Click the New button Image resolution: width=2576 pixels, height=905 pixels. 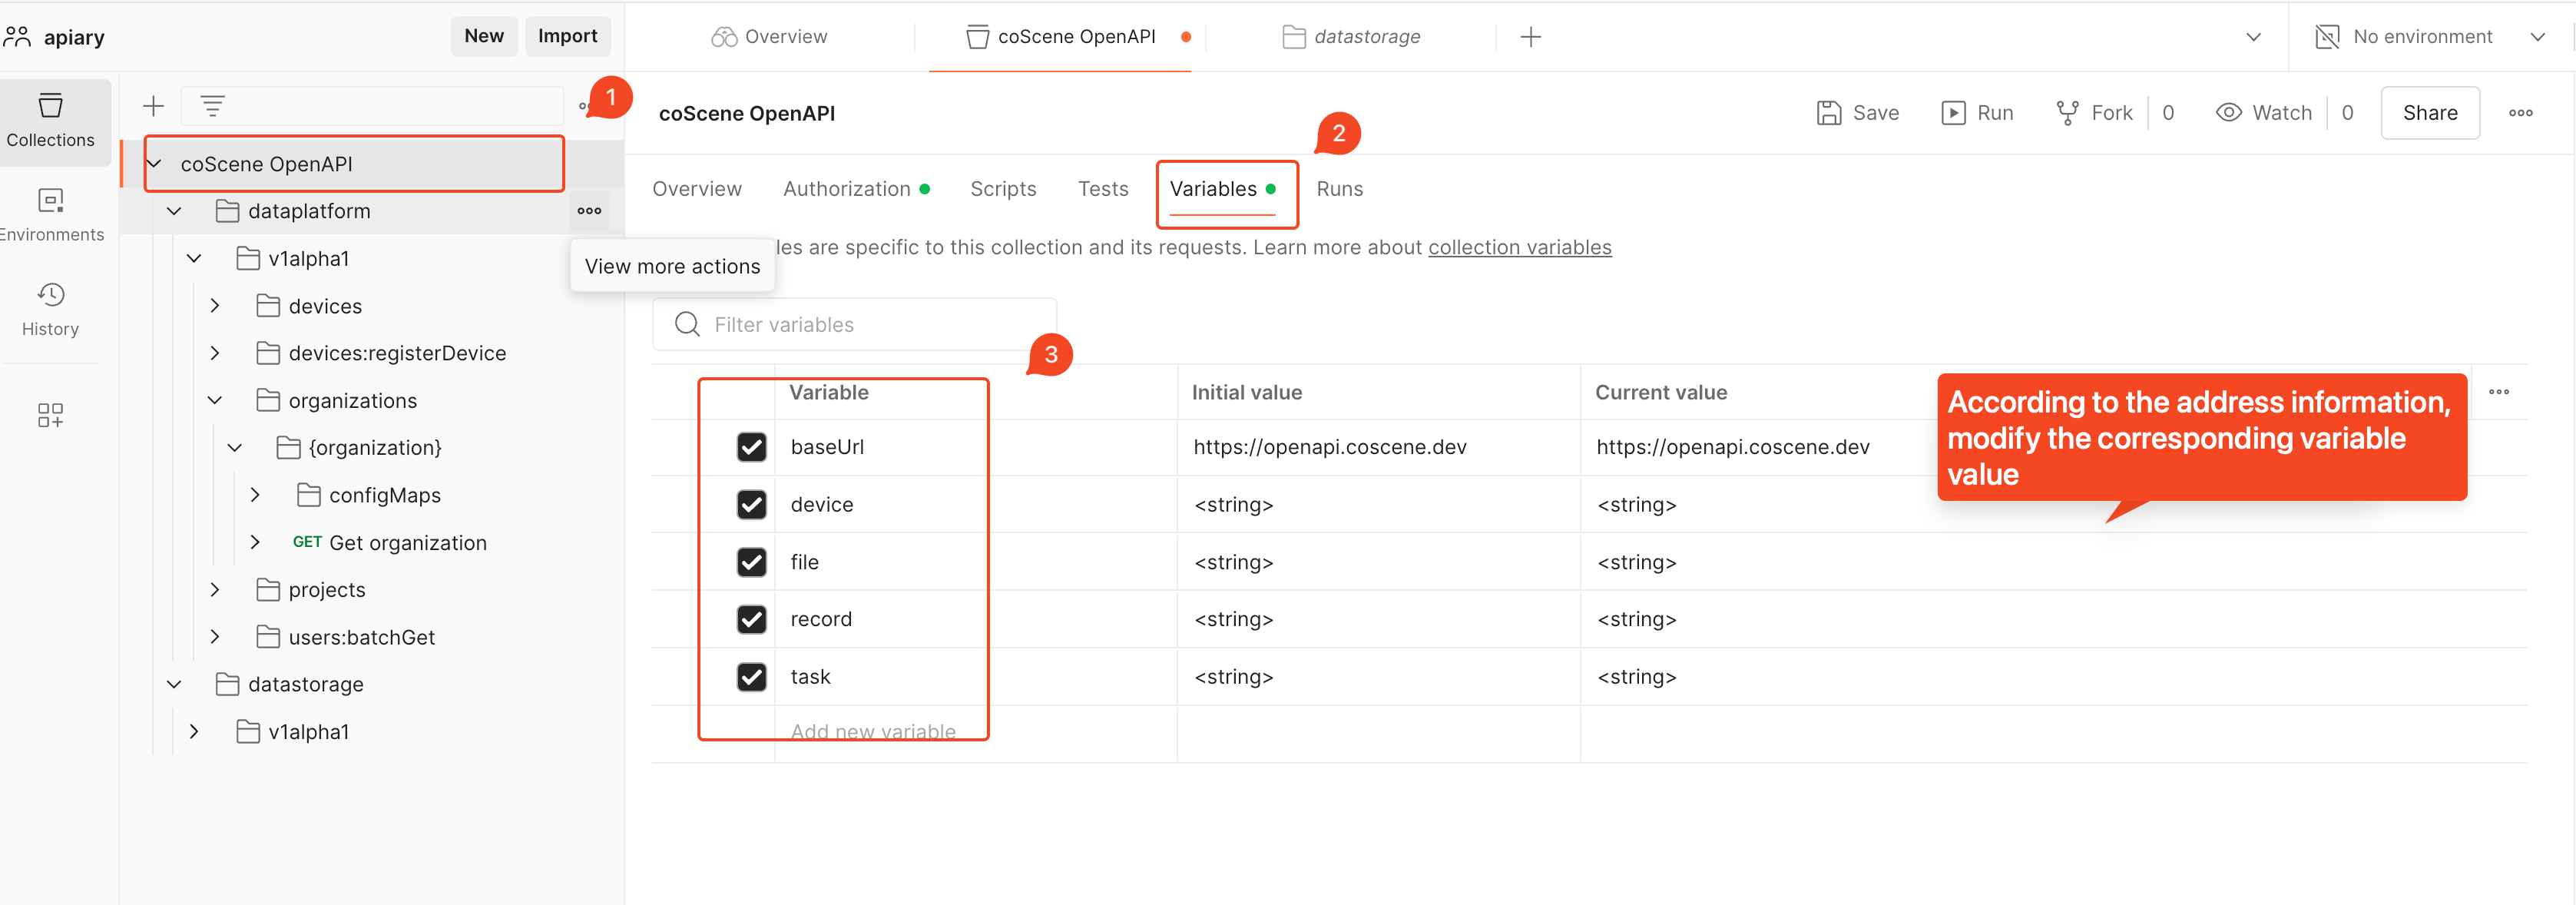tap(484, 36)
